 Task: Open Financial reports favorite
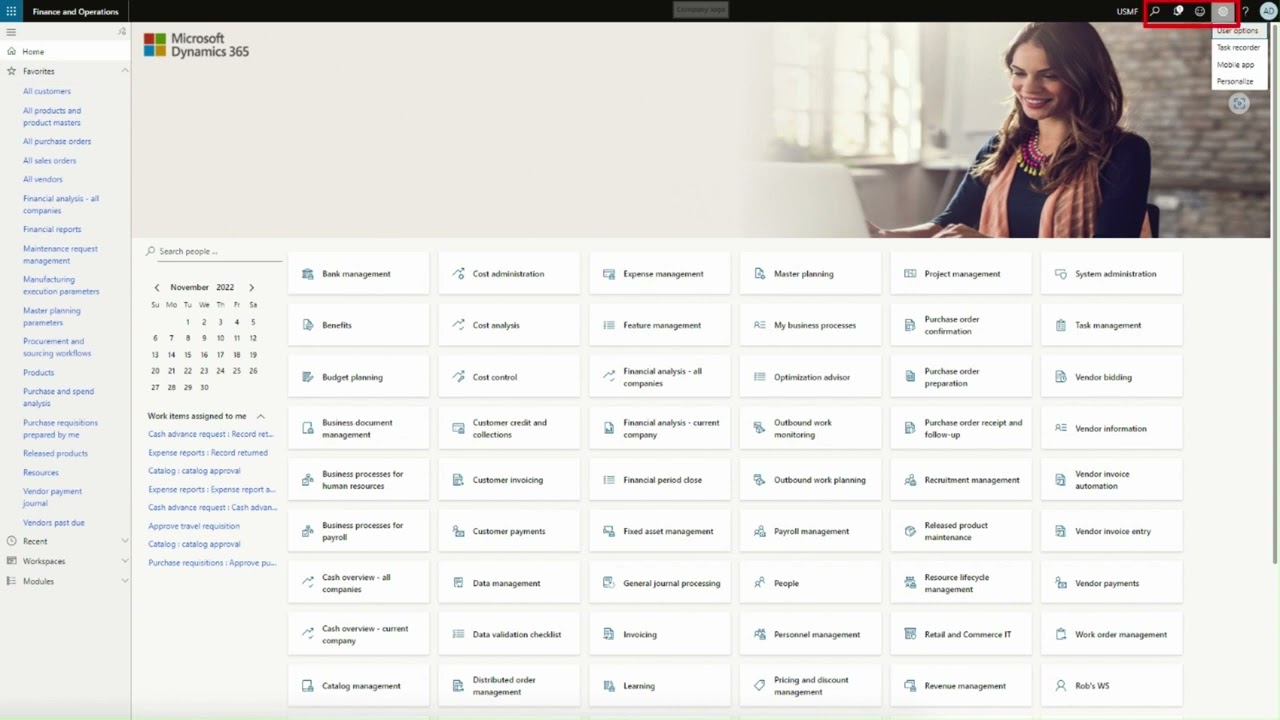click(52, 229)
